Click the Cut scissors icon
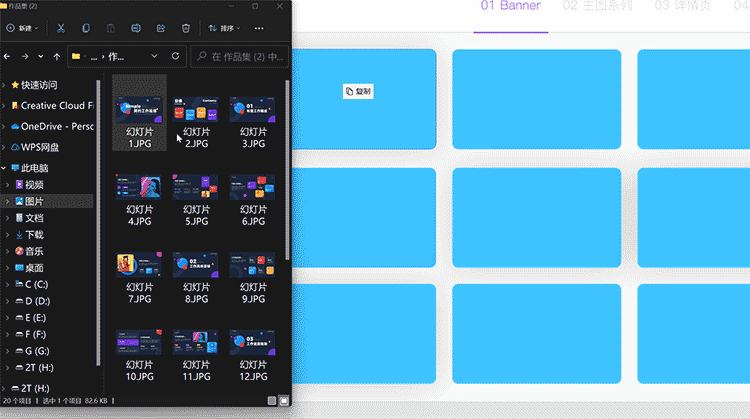The width and height of the screenshot is (750, 419). (x=61, y=28)
